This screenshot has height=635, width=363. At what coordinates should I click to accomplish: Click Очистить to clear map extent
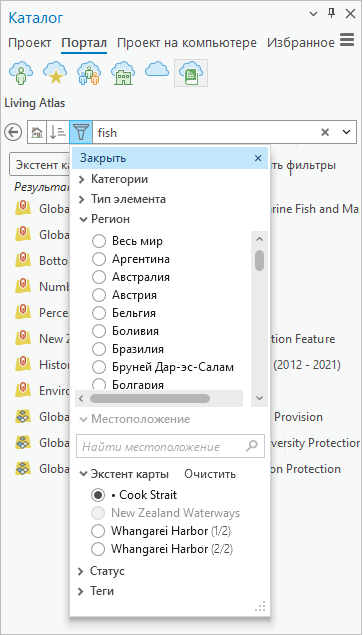pyautogui.click(x=210, y=474)
